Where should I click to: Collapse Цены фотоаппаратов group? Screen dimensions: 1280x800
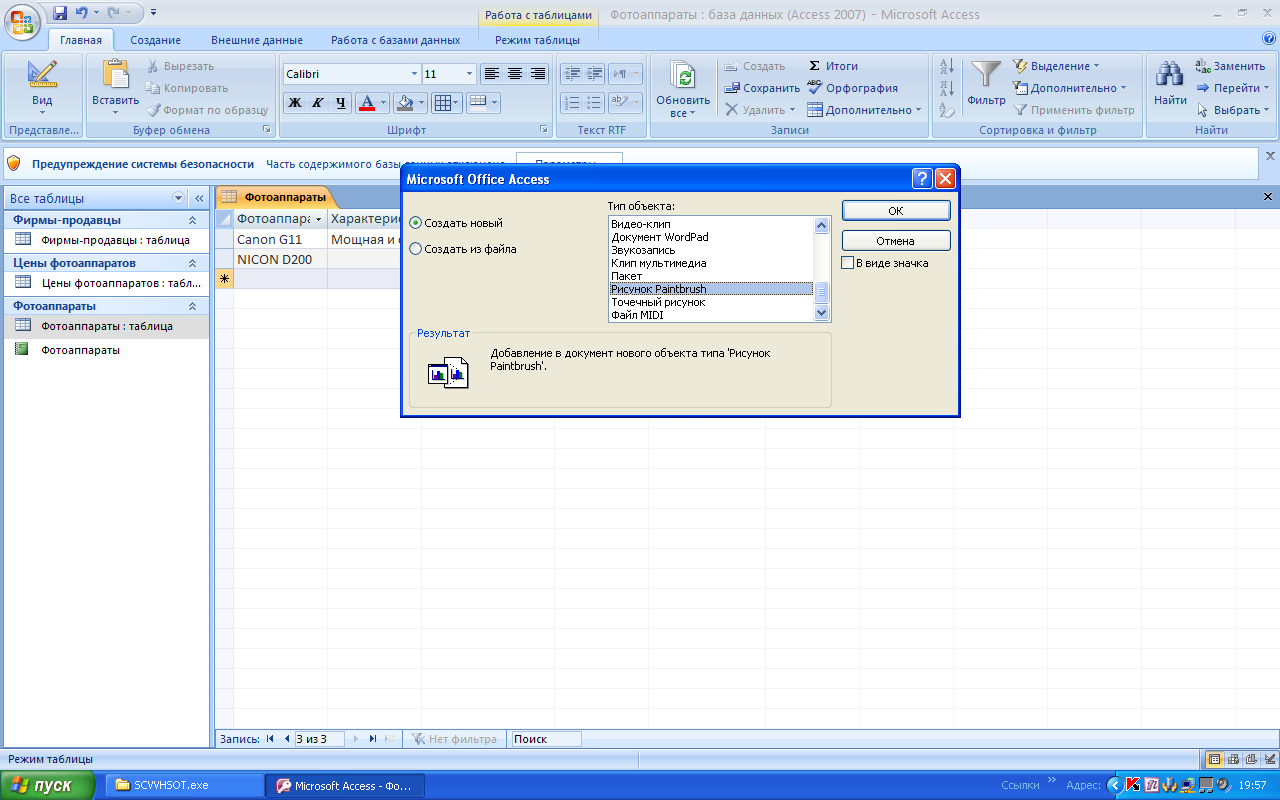coord(192,263)
